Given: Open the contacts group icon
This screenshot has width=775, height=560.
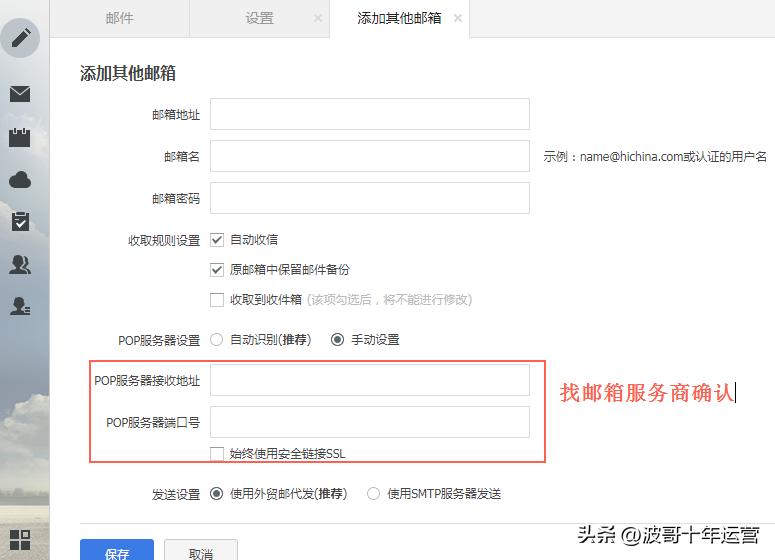Looking at the screenshot, I should point(20,264).
